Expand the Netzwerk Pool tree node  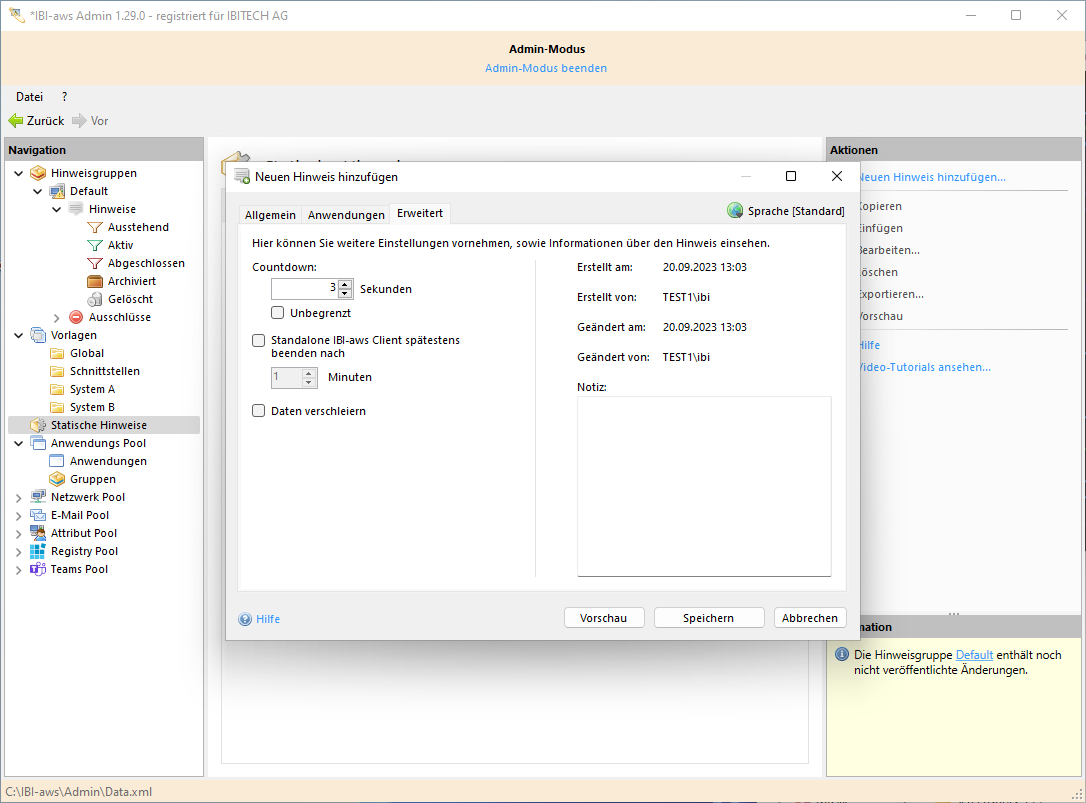(x=19, y=497)
